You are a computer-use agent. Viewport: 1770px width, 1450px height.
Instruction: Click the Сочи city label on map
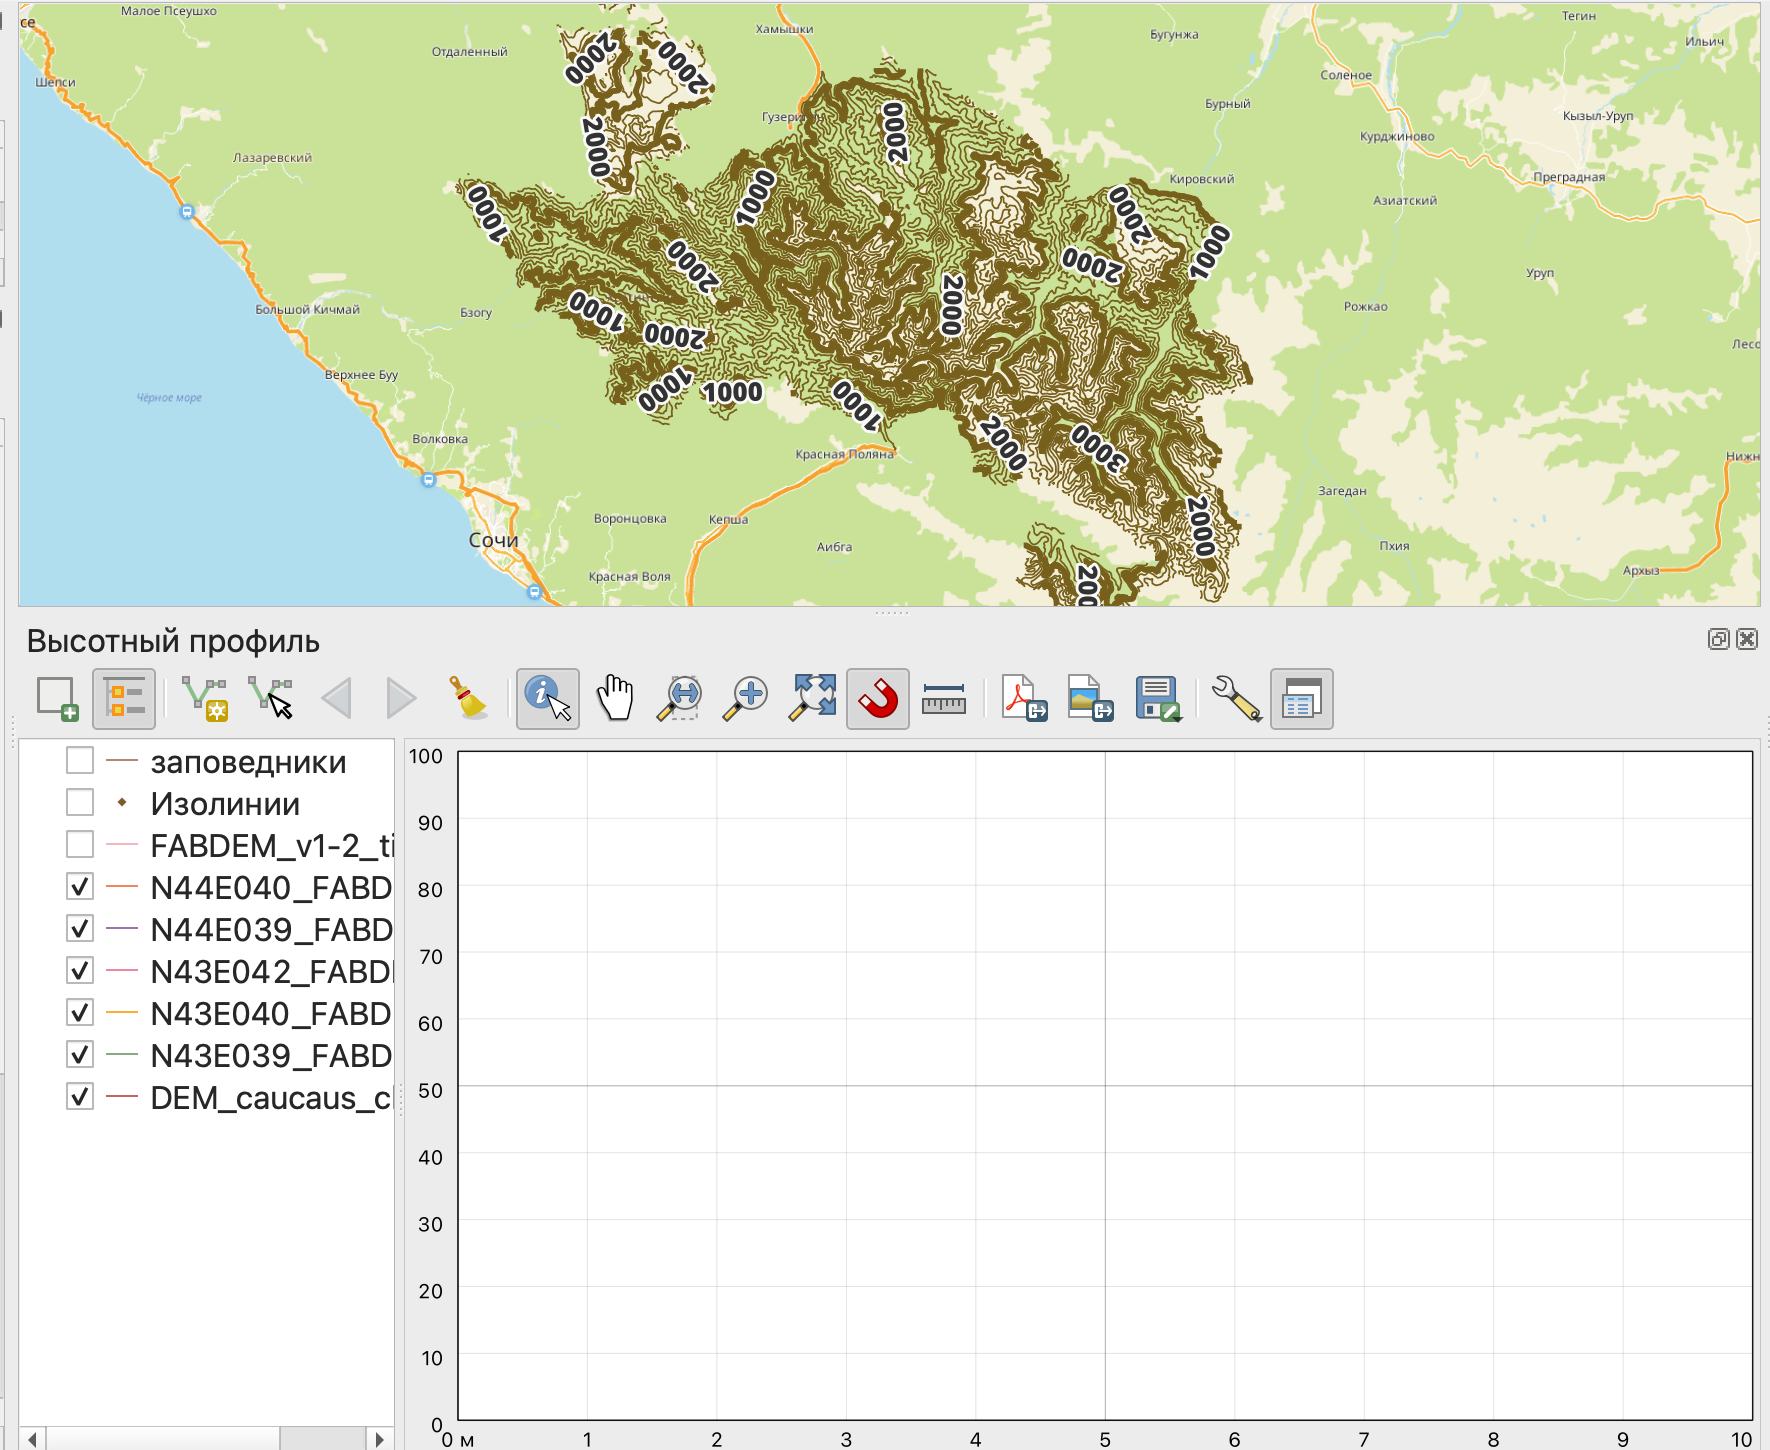[493, 540]
